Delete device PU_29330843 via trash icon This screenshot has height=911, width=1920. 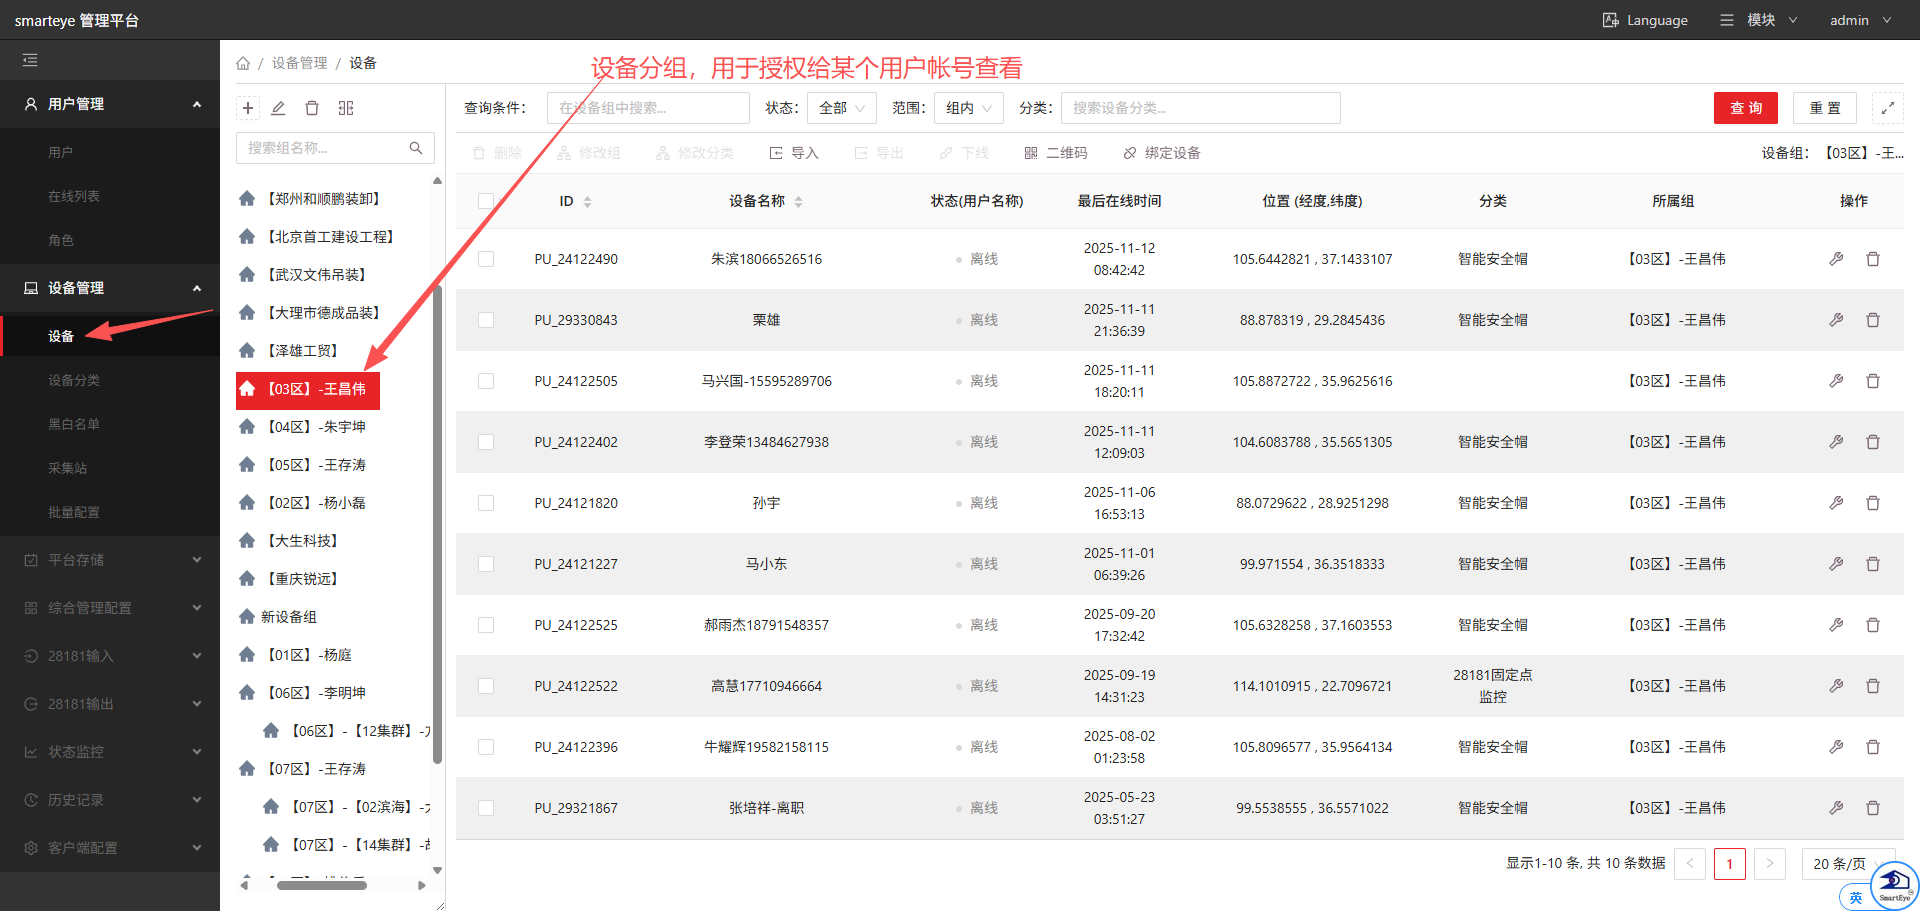1872,320
